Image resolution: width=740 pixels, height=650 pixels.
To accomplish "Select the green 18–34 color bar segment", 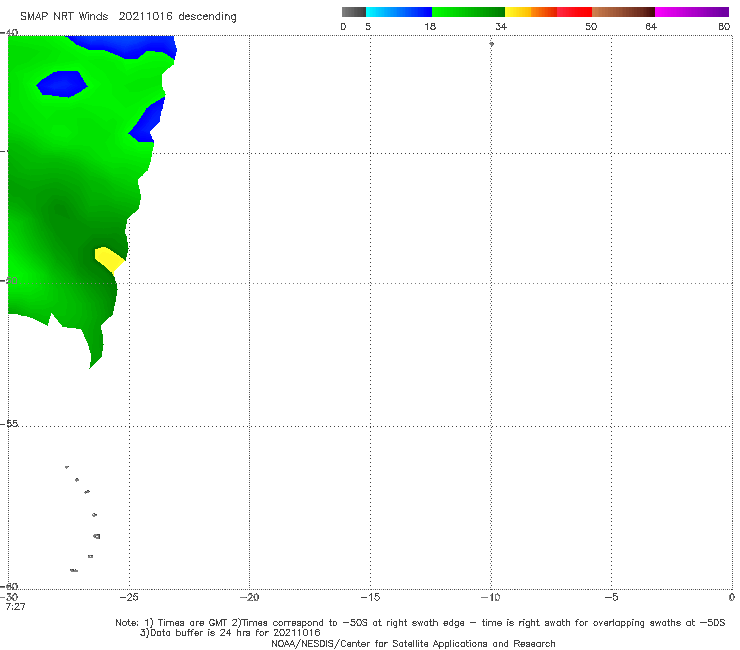I will point(468,12).
